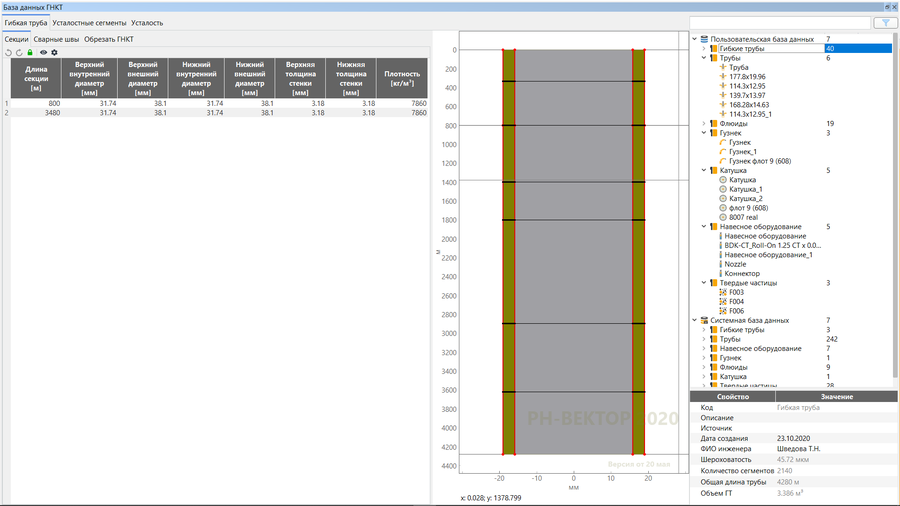
Task: Collapse the Системная база данных node
Action: tap(694, 320)
